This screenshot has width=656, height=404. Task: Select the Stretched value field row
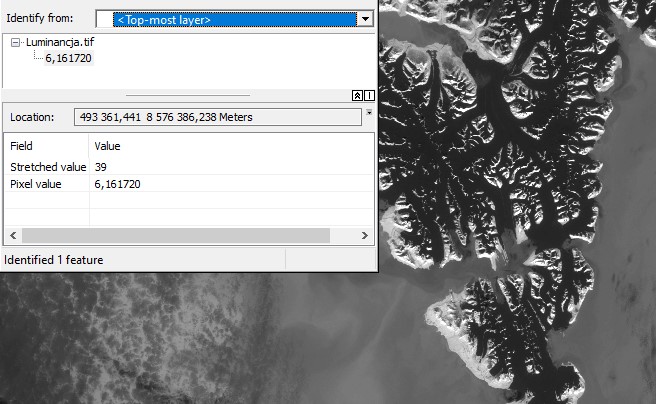(x=47, y=166)
